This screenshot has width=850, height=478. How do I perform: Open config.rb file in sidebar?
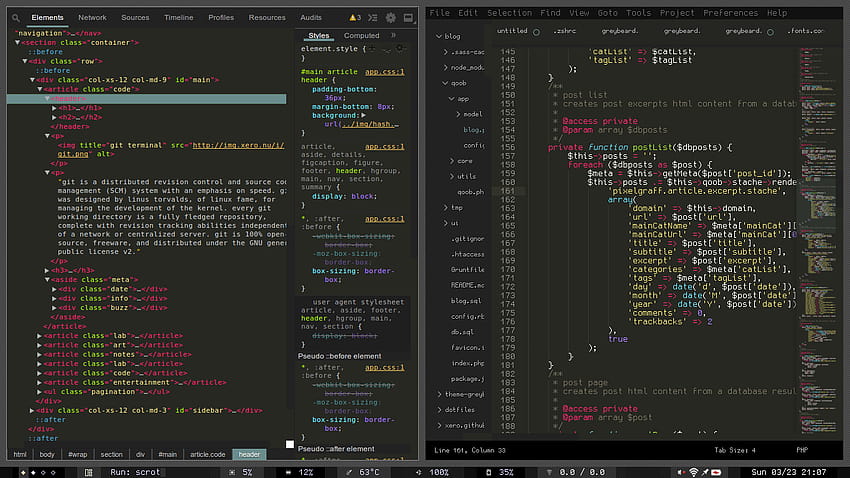[x=467, y=316]
